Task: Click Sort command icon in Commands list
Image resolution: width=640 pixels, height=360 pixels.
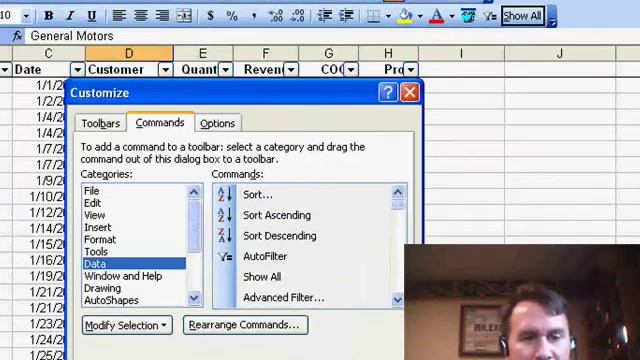Action: click(224, 194)
